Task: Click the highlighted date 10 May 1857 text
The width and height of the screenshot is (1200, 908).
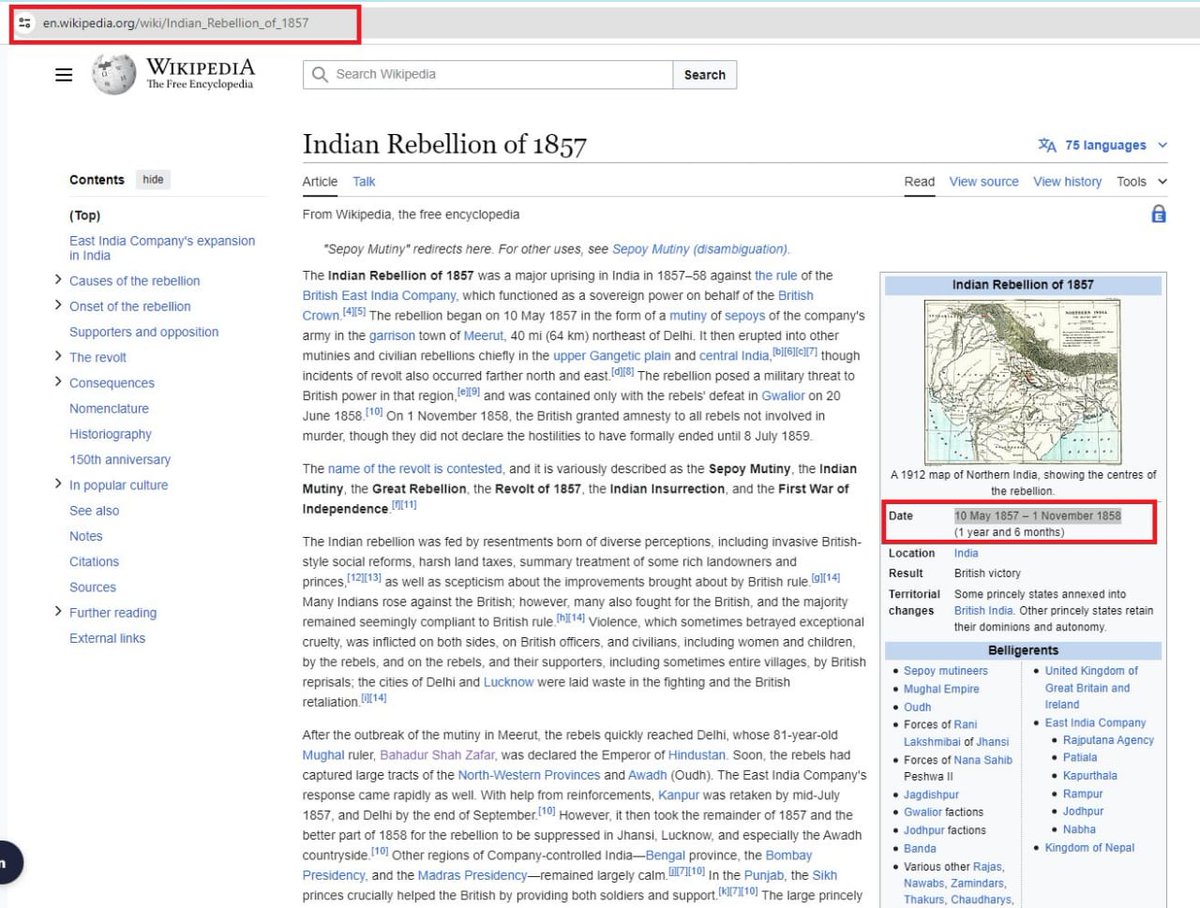Action: click(1037, 516)
